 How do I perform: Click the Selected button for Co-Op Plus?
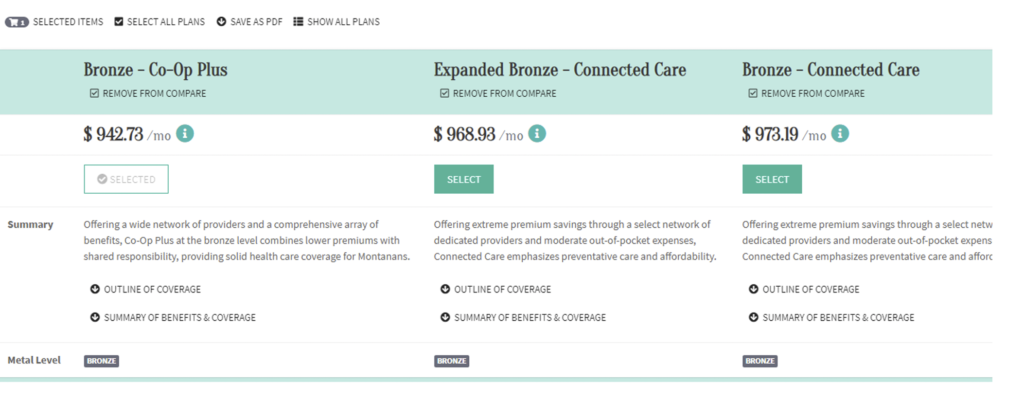tap(126, 179)
